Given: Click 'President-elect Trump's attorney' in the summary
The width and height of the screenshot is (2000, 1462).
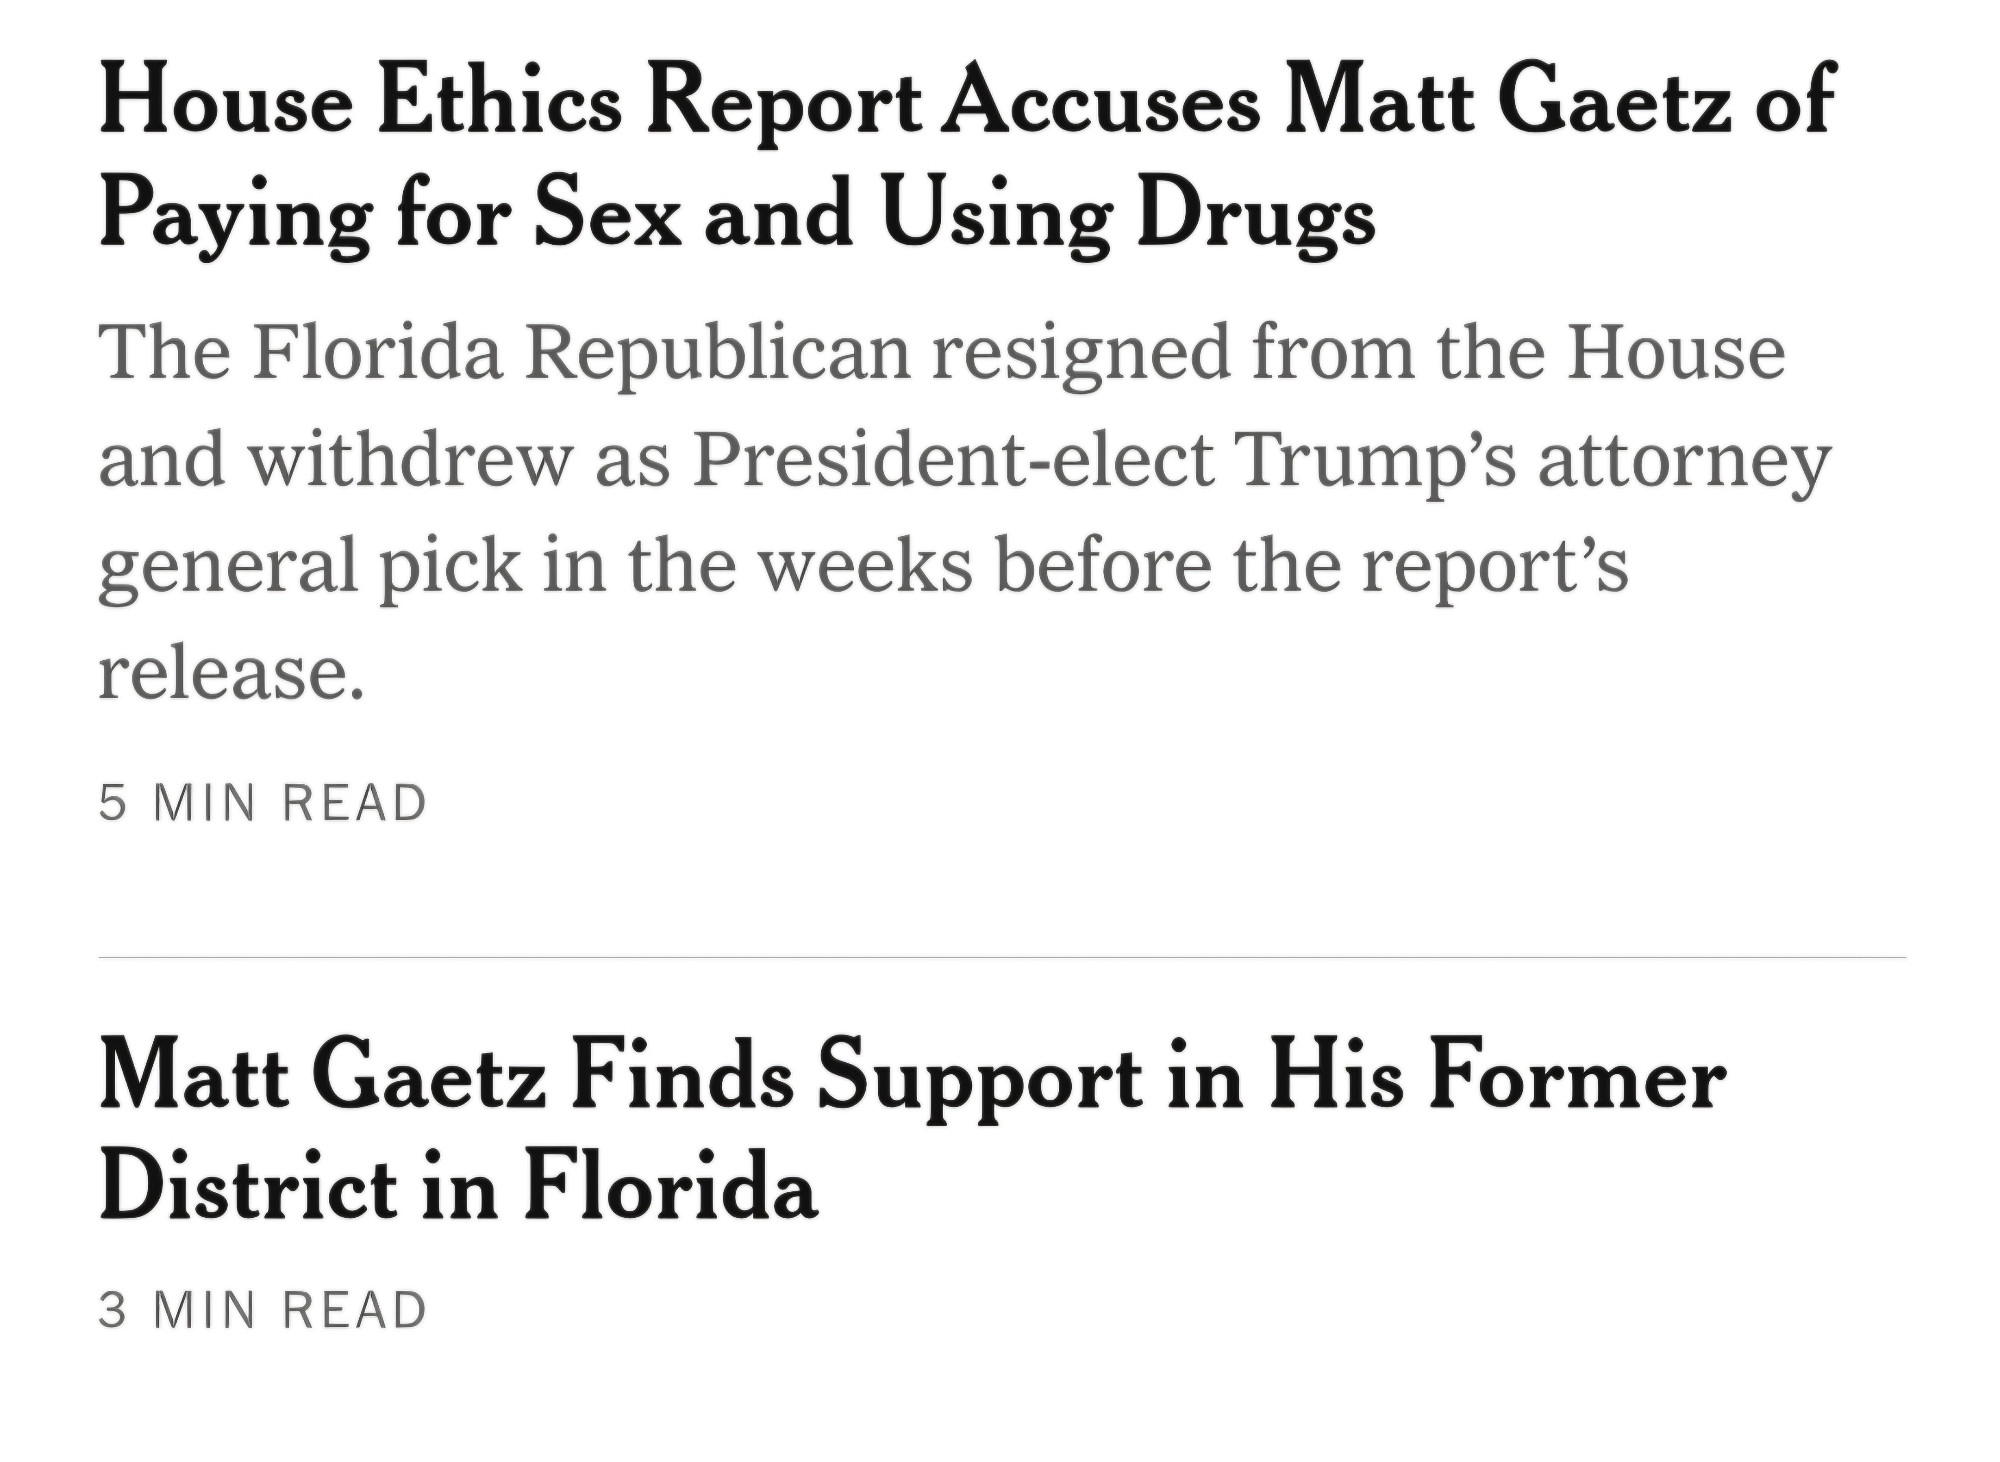Looking at the screenshot, I should (1262, 460).
